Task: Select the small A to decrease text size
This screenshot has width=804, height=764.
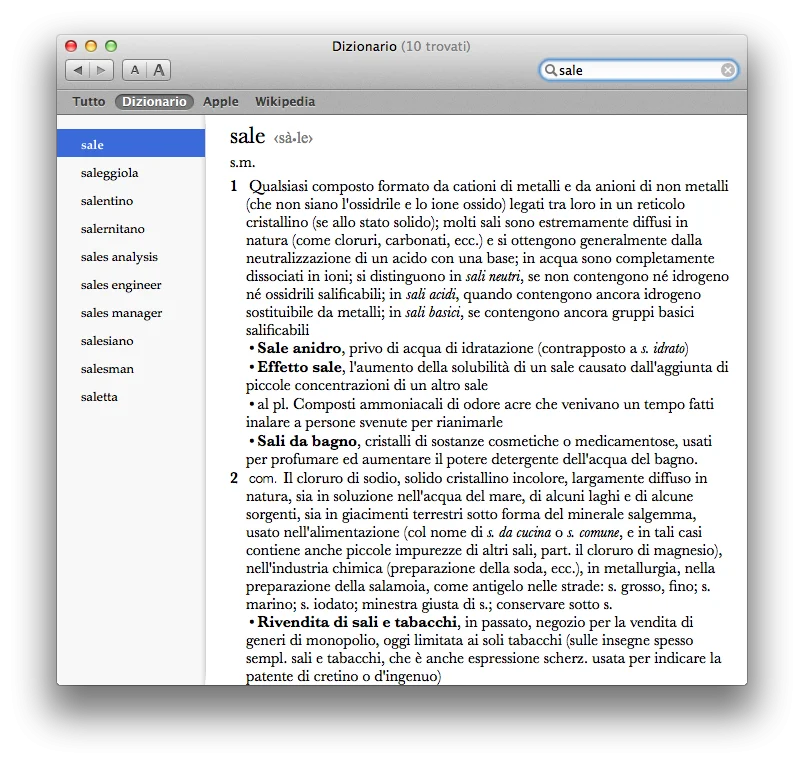Action: [134, 70]
